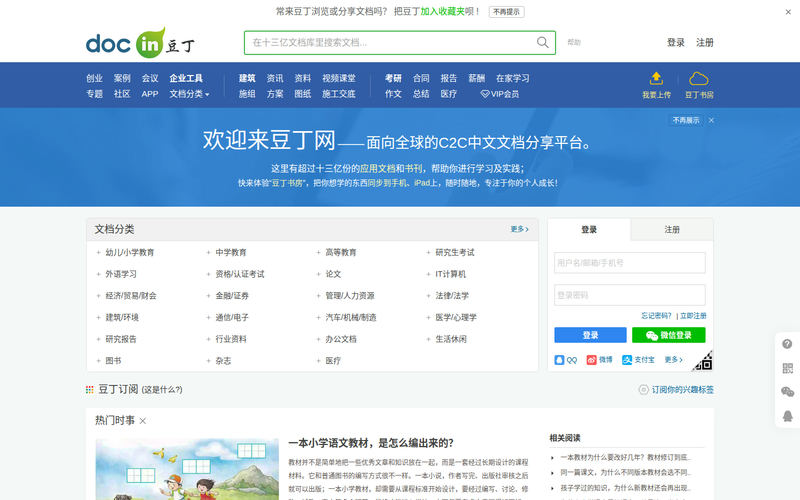Open help question mark sidebar icon

787,344
